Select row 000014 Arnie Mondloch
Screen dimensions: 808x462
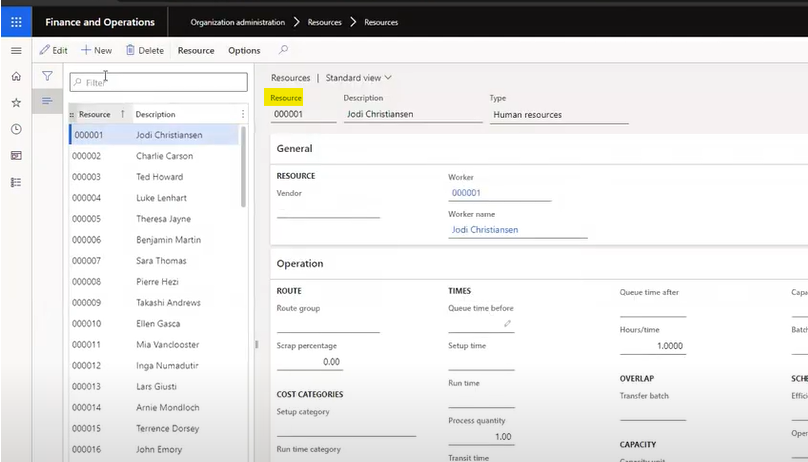coord(154,407)
